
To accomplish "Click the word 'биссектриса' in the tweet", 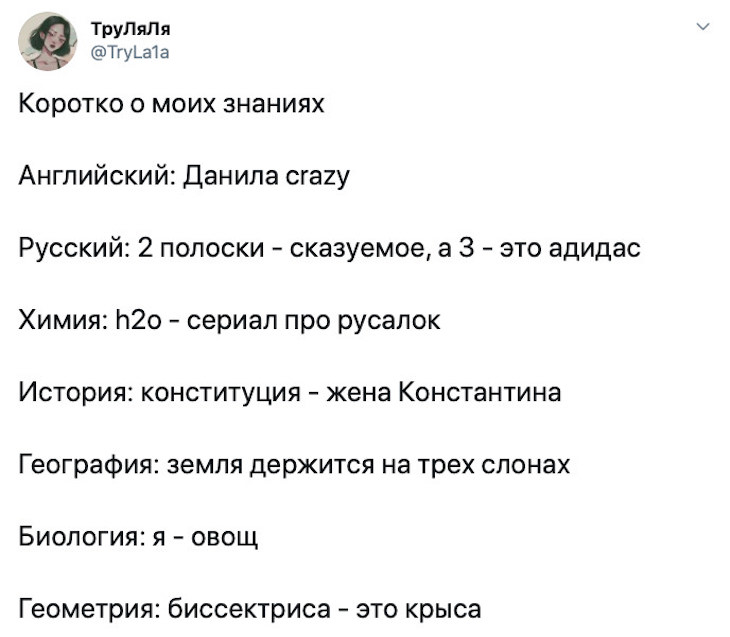I will point(249,609).
